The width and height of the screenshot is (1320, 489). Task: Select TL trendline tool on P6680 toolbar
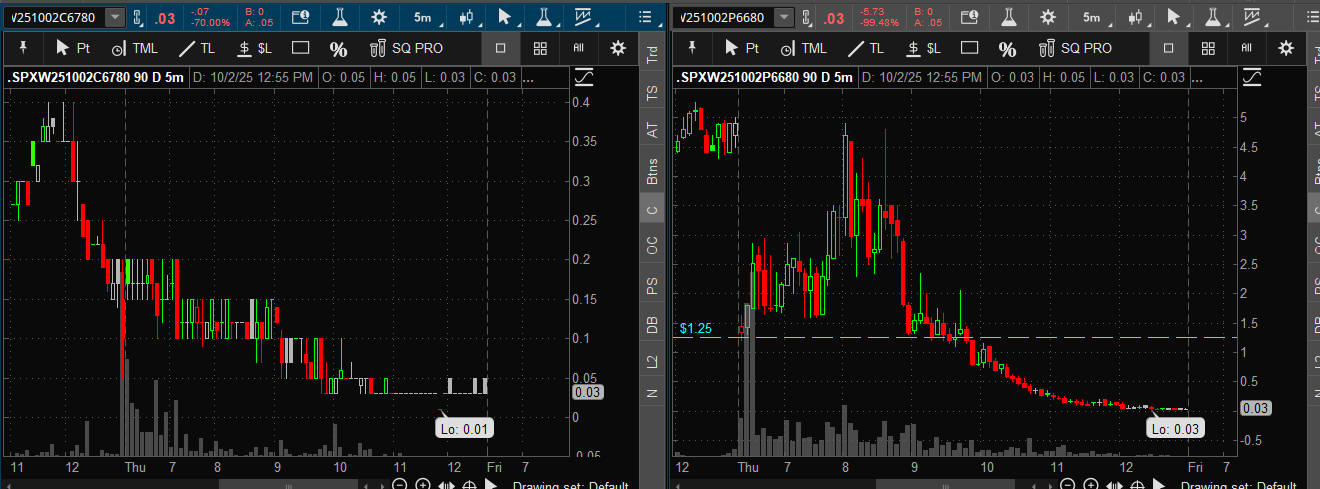point(865,47)
